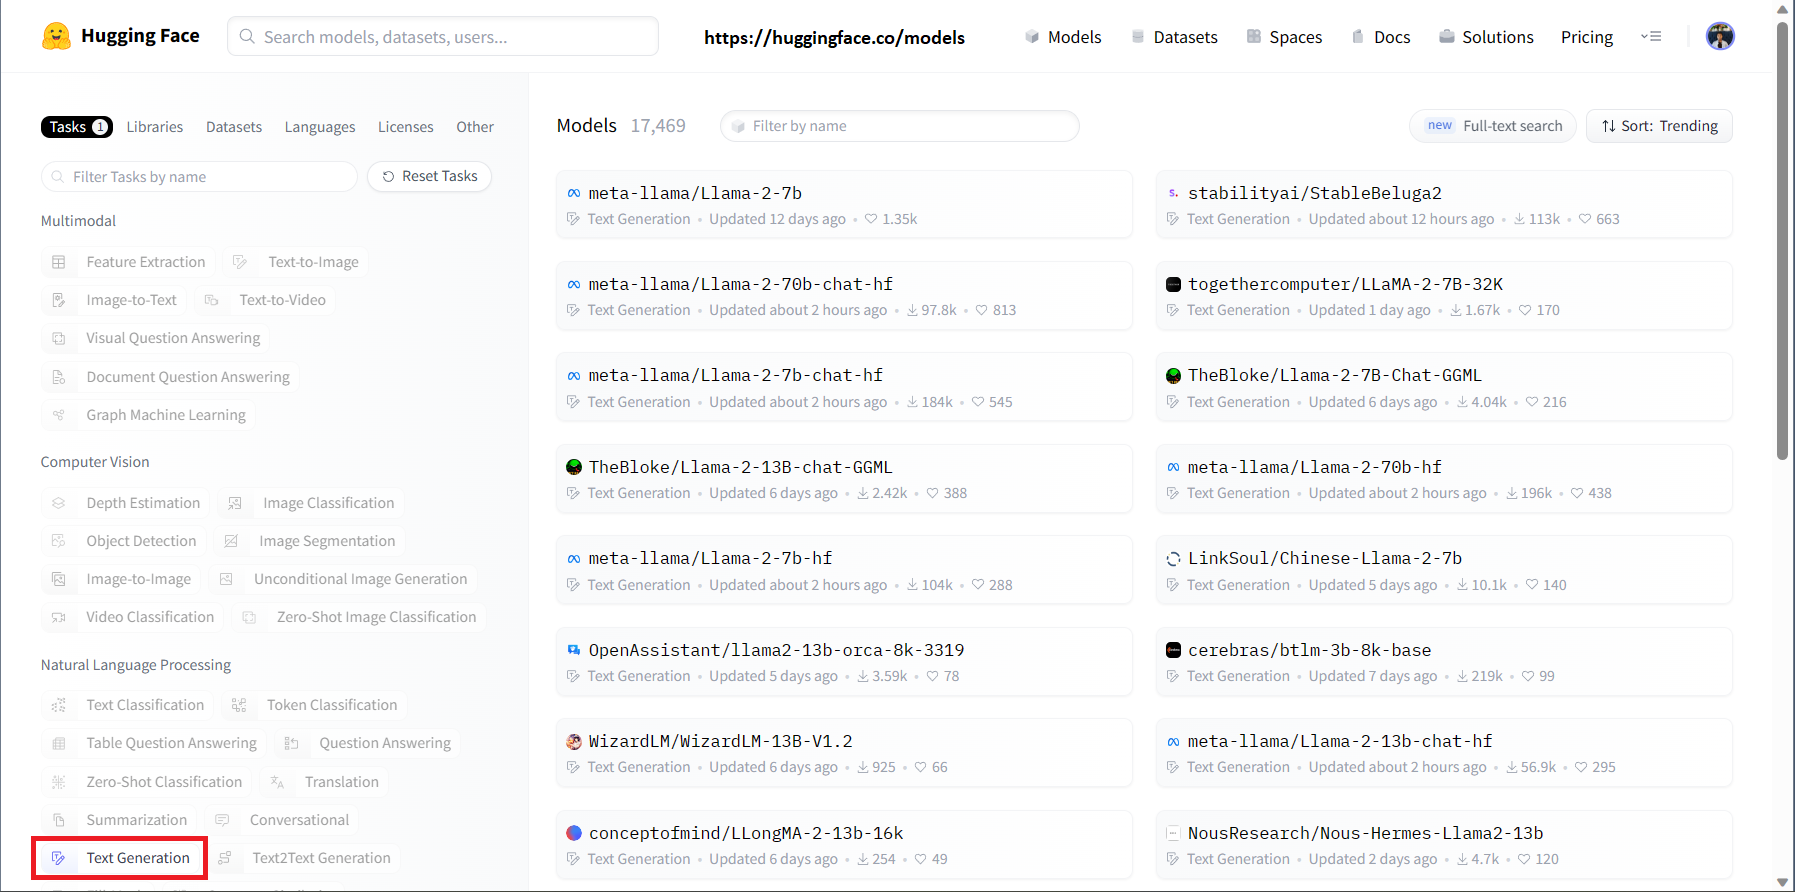Click the Reset Tasks button

point(430,176)
